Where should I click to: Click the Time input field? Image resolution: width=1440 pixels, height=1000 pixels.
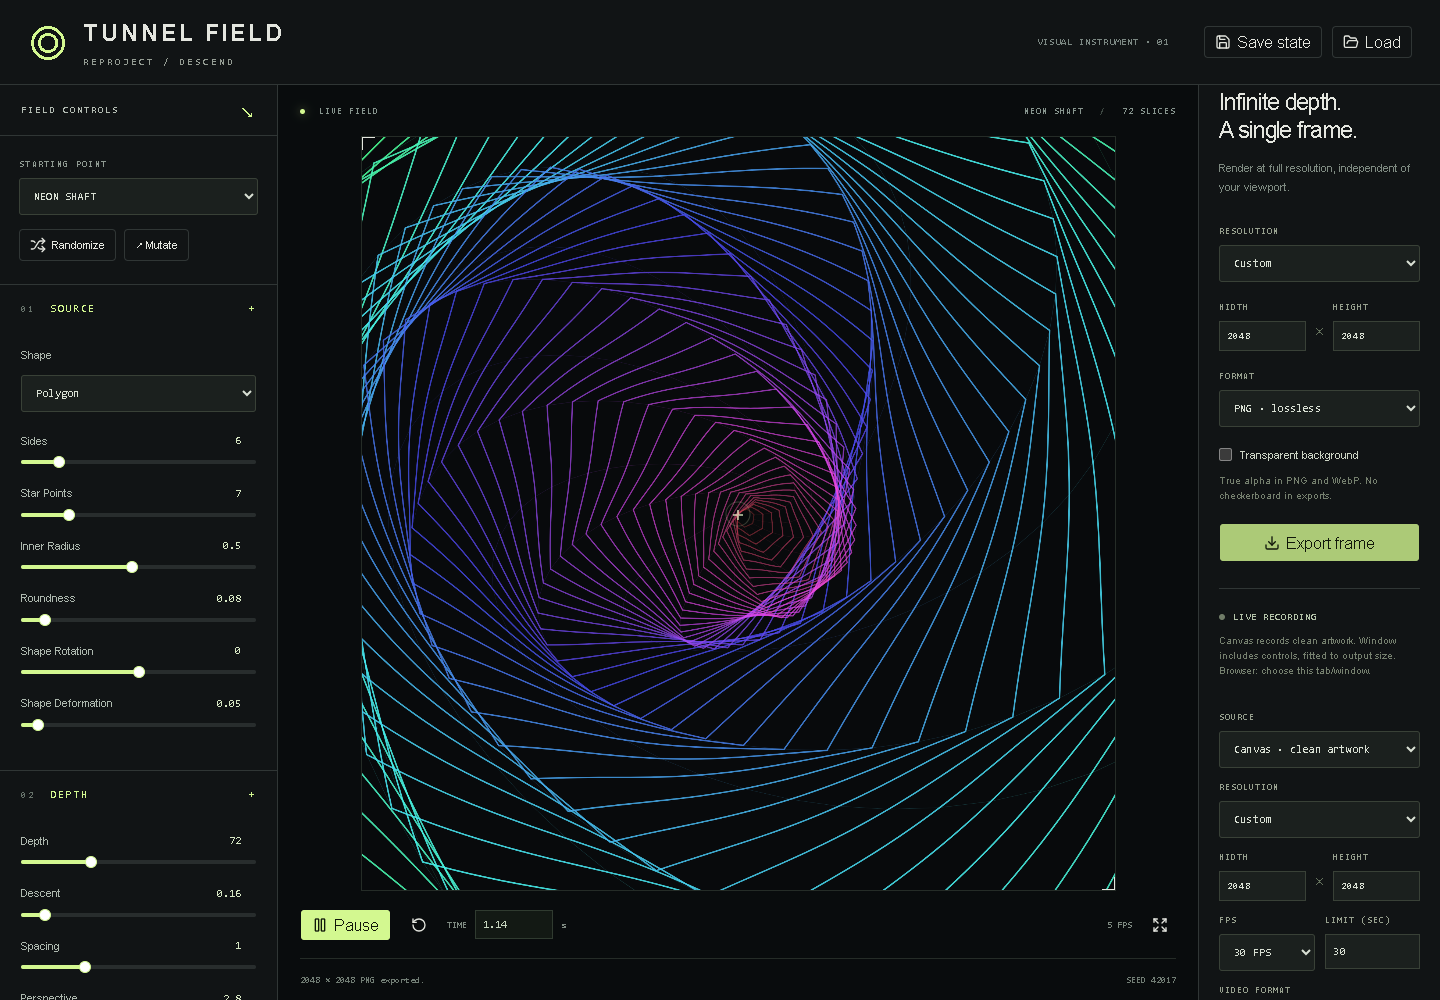point(514,925)
